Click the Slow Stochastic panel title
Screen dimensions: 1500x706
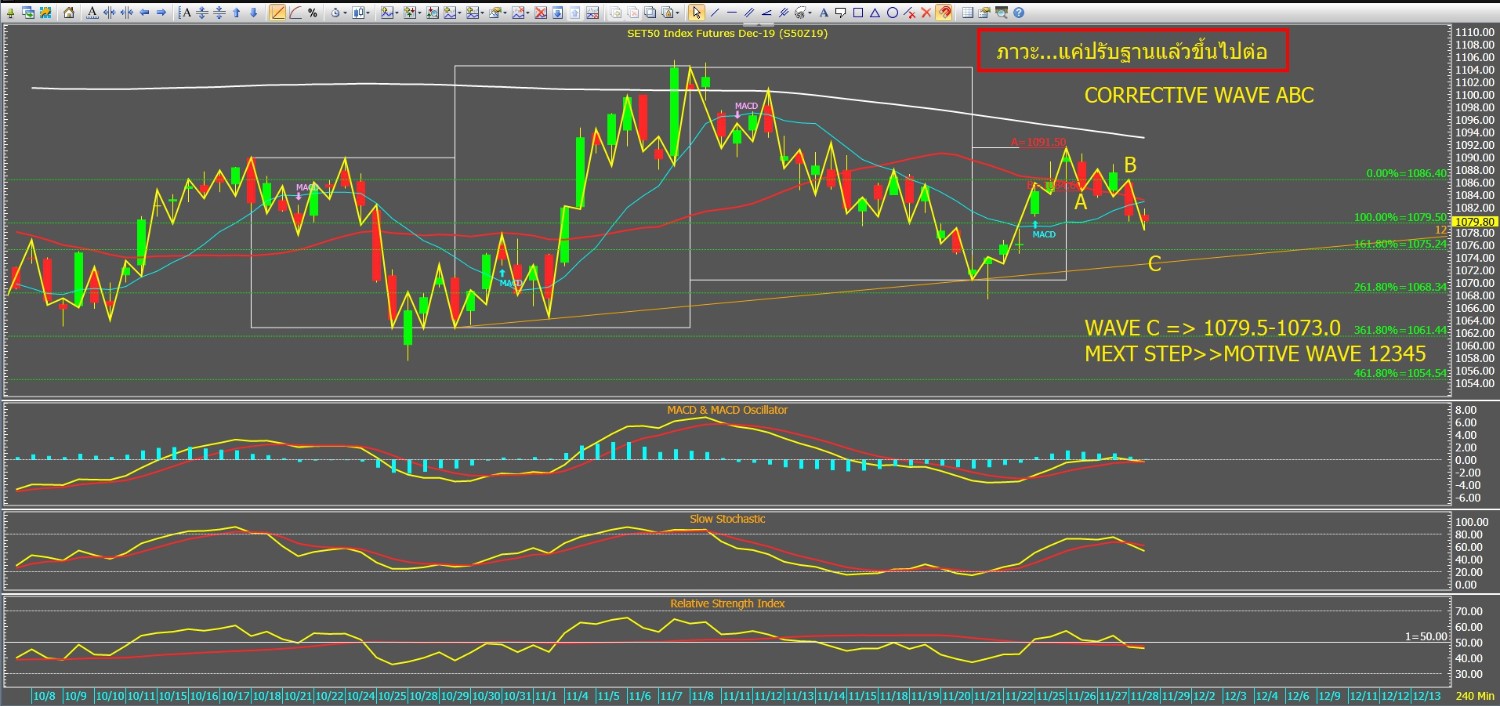tap(727, 519)
